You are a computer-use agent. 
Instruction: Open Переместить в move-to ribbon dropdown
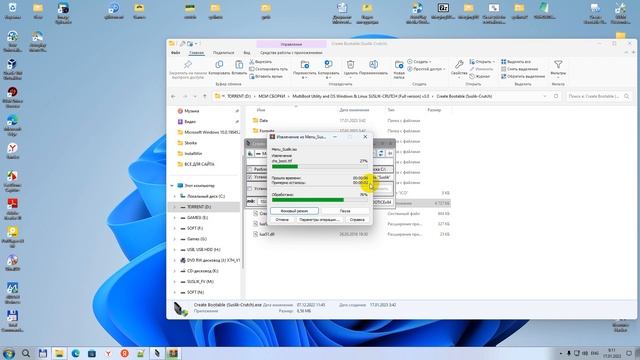304,68
